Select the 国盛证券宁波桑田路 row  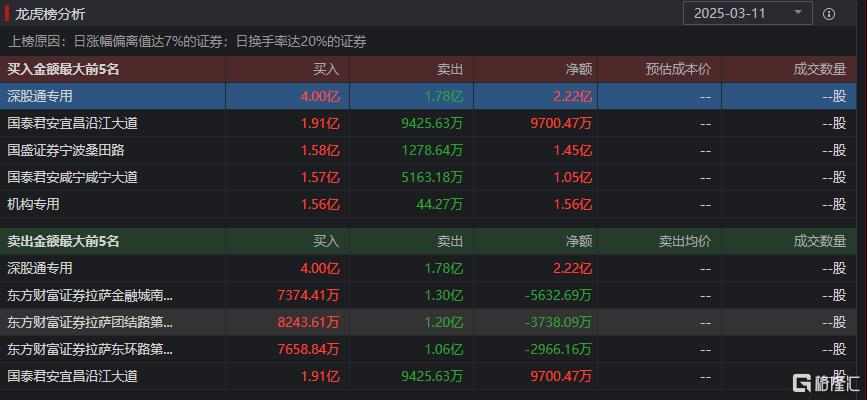click(x=428, y=150)
